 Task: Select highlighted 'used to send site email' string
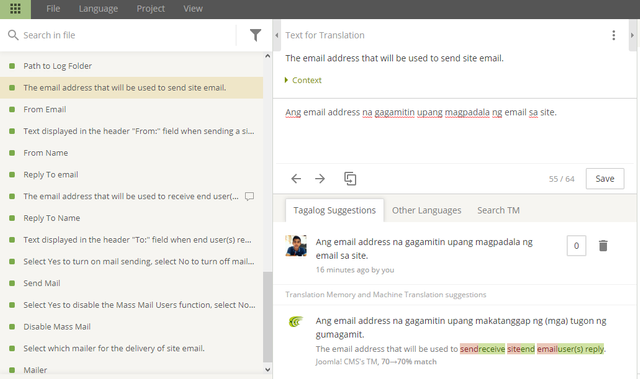click(131, 88)
